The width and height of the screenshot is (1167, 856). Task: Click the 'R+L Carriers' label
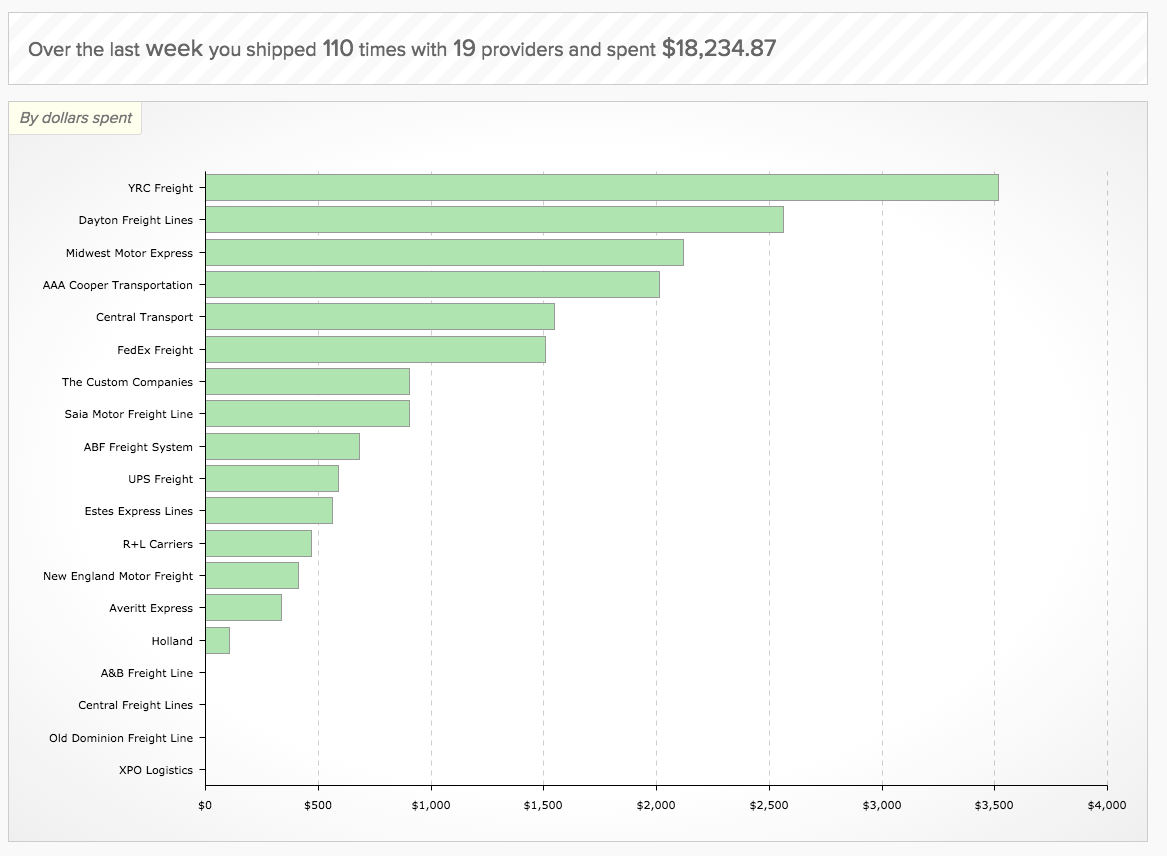click(x=158, y=544)
